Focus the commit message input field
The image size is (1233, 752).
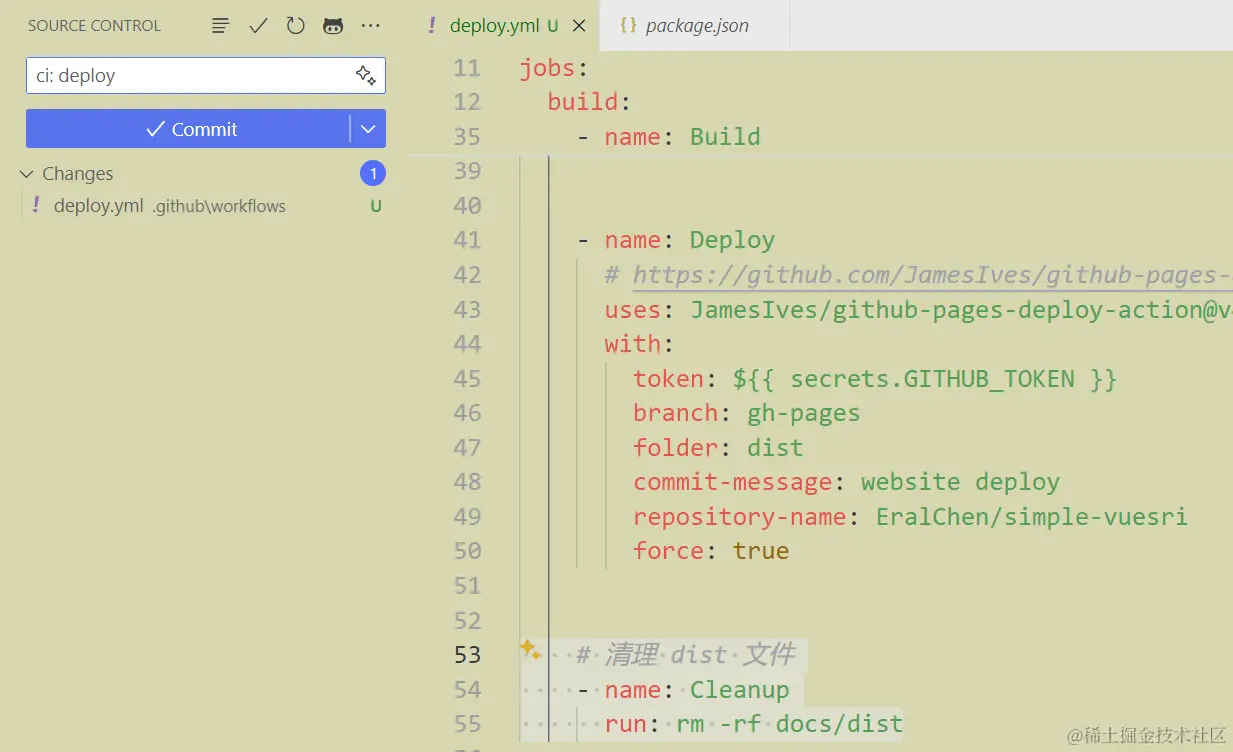tap(206, 75)
